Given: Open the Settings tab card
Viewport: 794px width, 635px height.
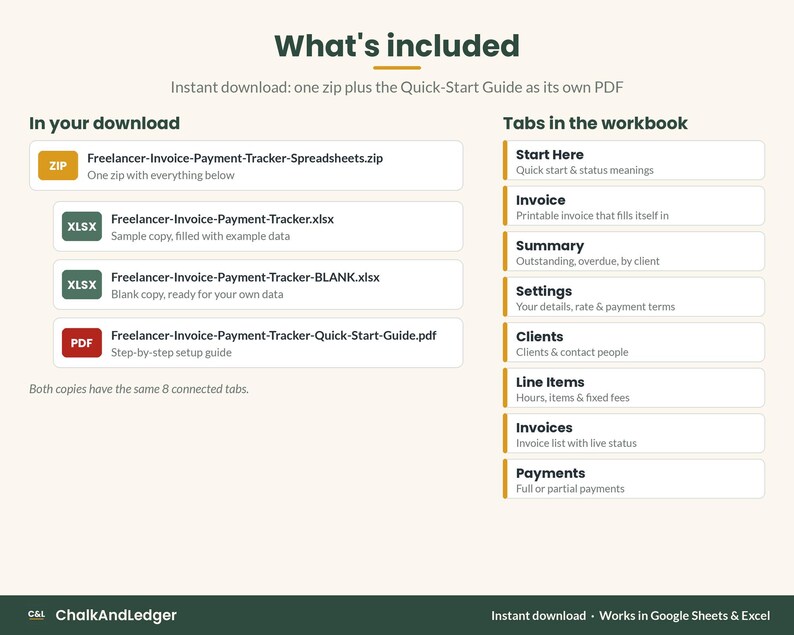Looking at the screenshot, I should [633, 297].
